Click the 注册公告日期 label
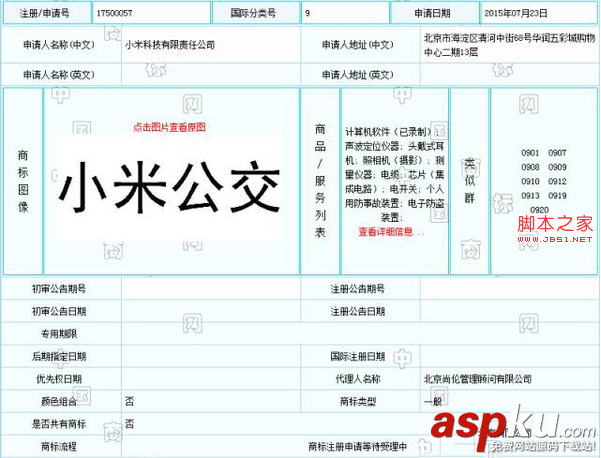Viewport: 601px width, 458px height. pos(358,311)
